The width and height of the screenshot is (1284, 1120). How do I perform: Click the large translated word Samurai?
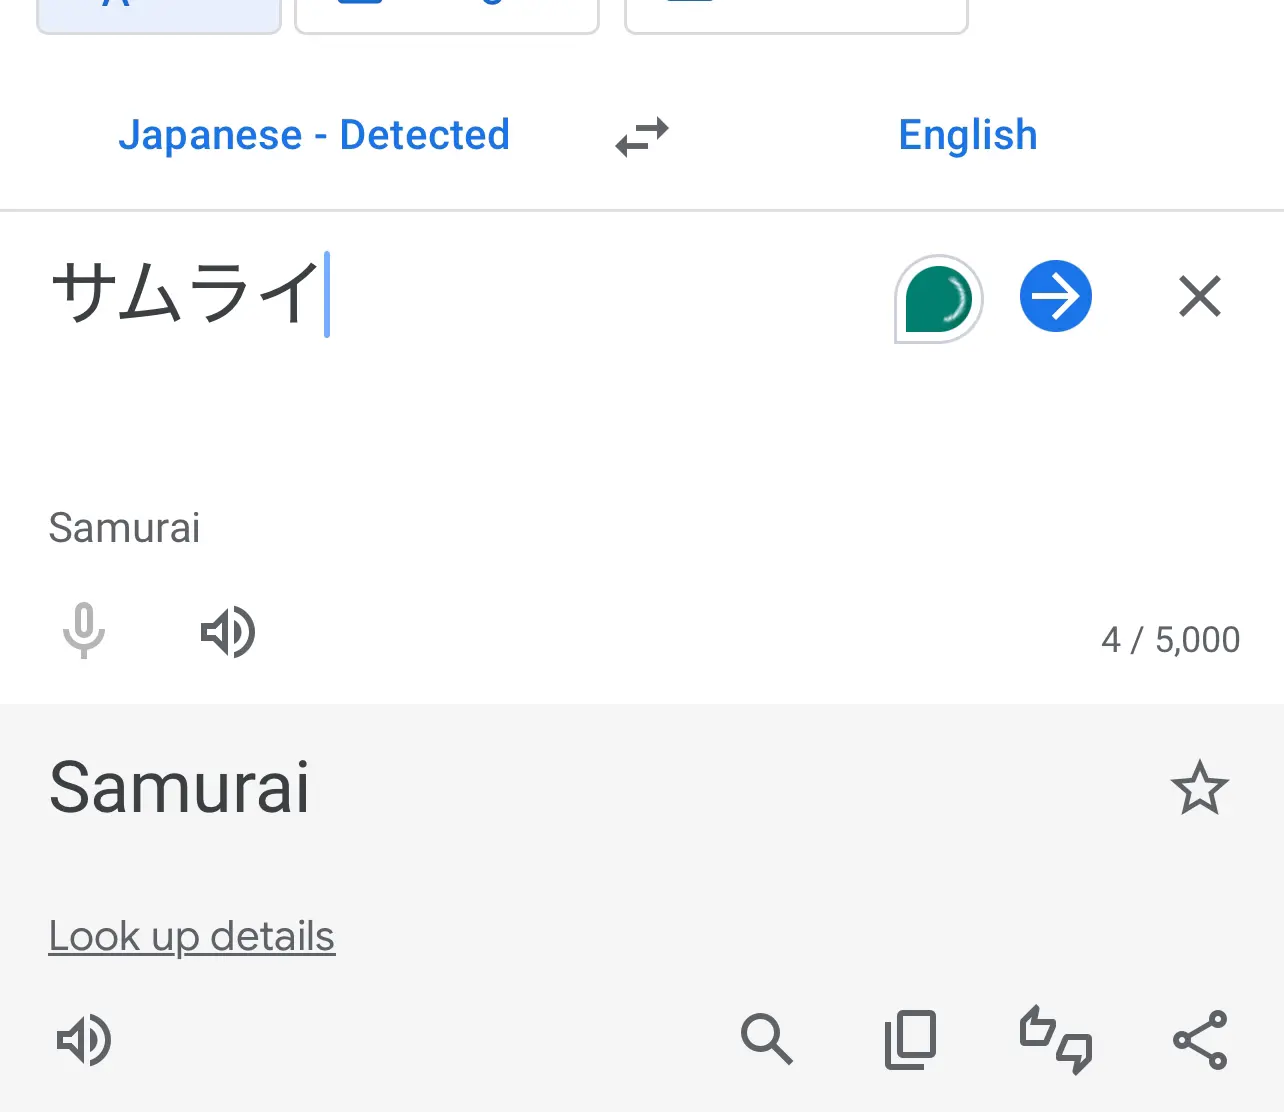point(179,788)
